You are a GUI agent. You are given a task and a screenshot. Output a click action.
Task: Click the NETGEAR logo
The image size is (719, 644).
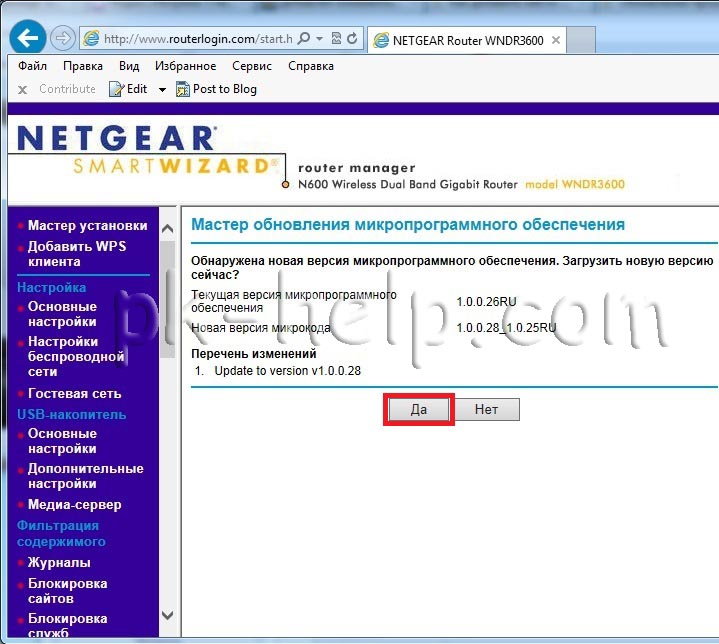point(116,138)
